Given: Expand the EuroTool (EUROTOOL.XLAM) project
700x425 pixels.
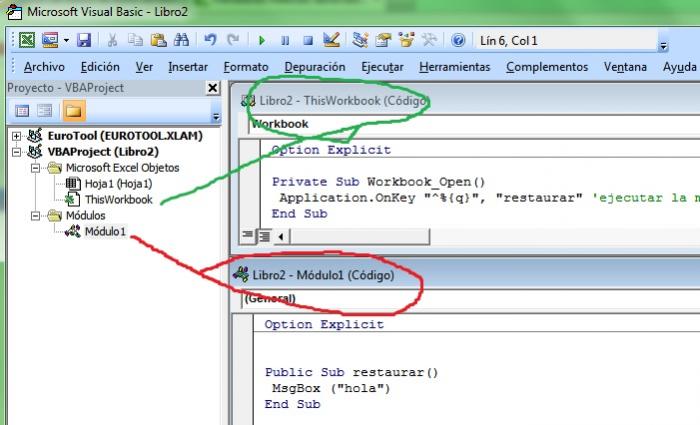Looking at the screenshot, I should coord(17,136).
